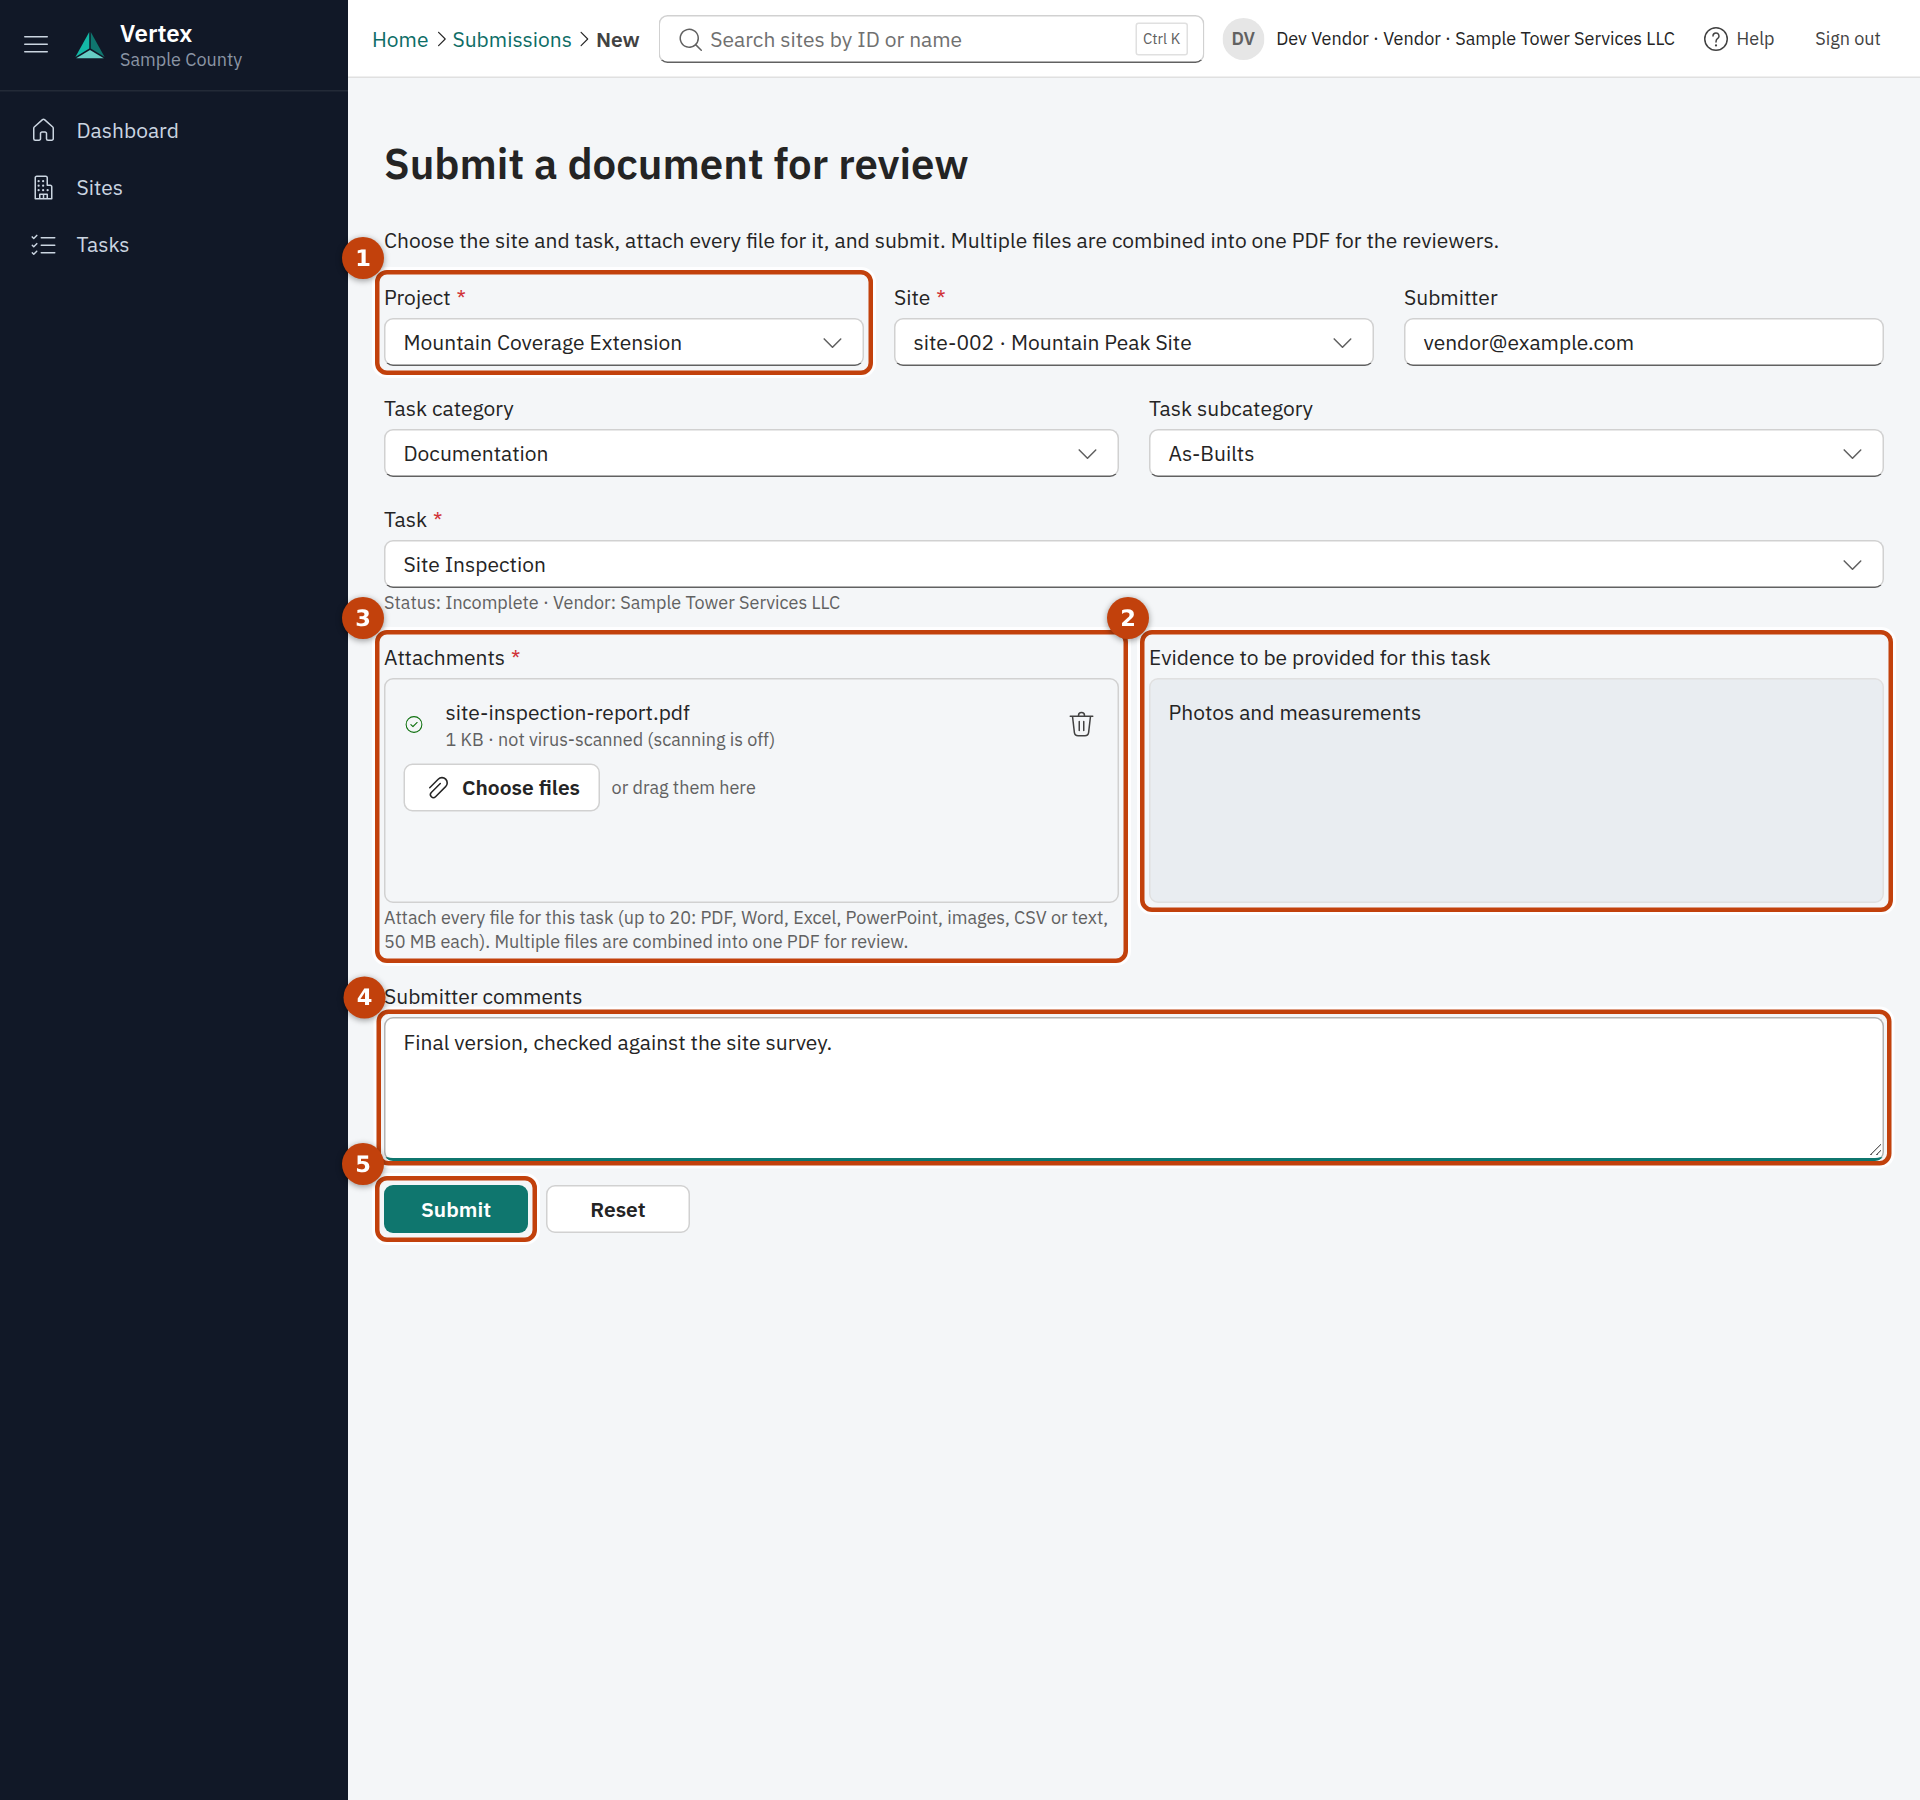Open Tasks in the sidebar
The image size is (1920, 1800).
[174, 245]
